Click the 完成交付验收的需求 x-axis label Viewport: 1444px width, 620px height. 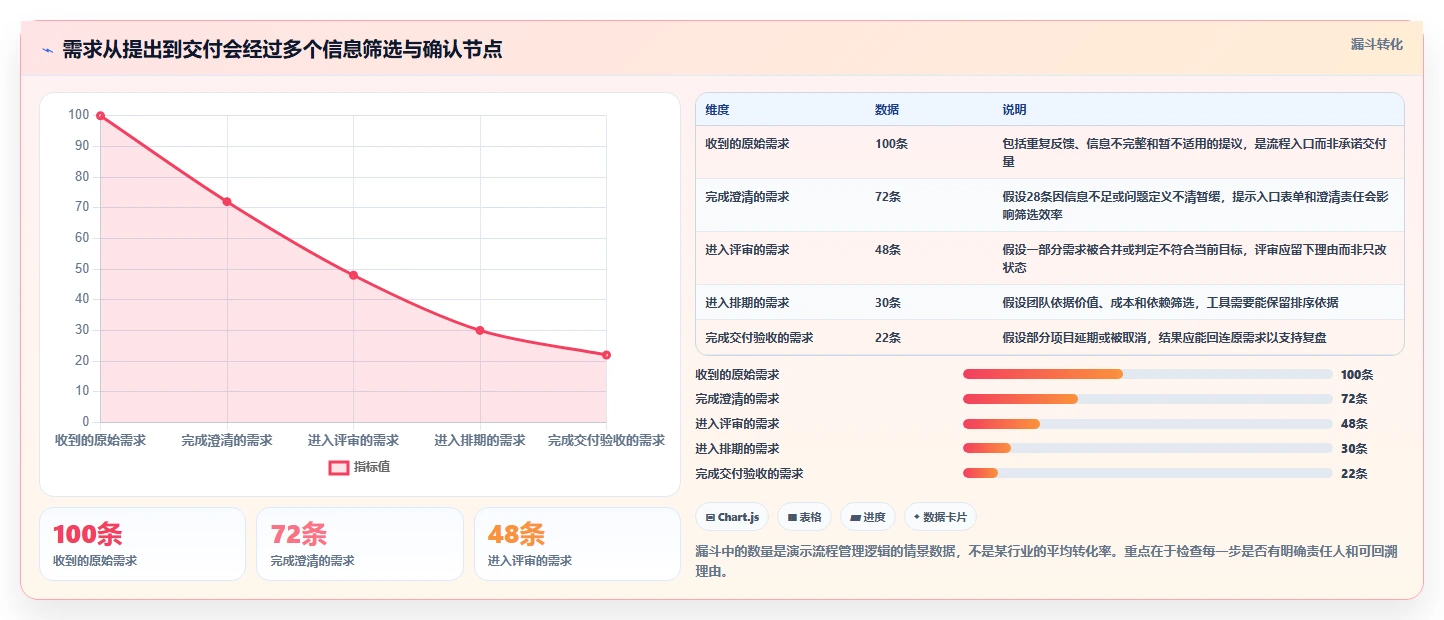[x=606, y=440]
